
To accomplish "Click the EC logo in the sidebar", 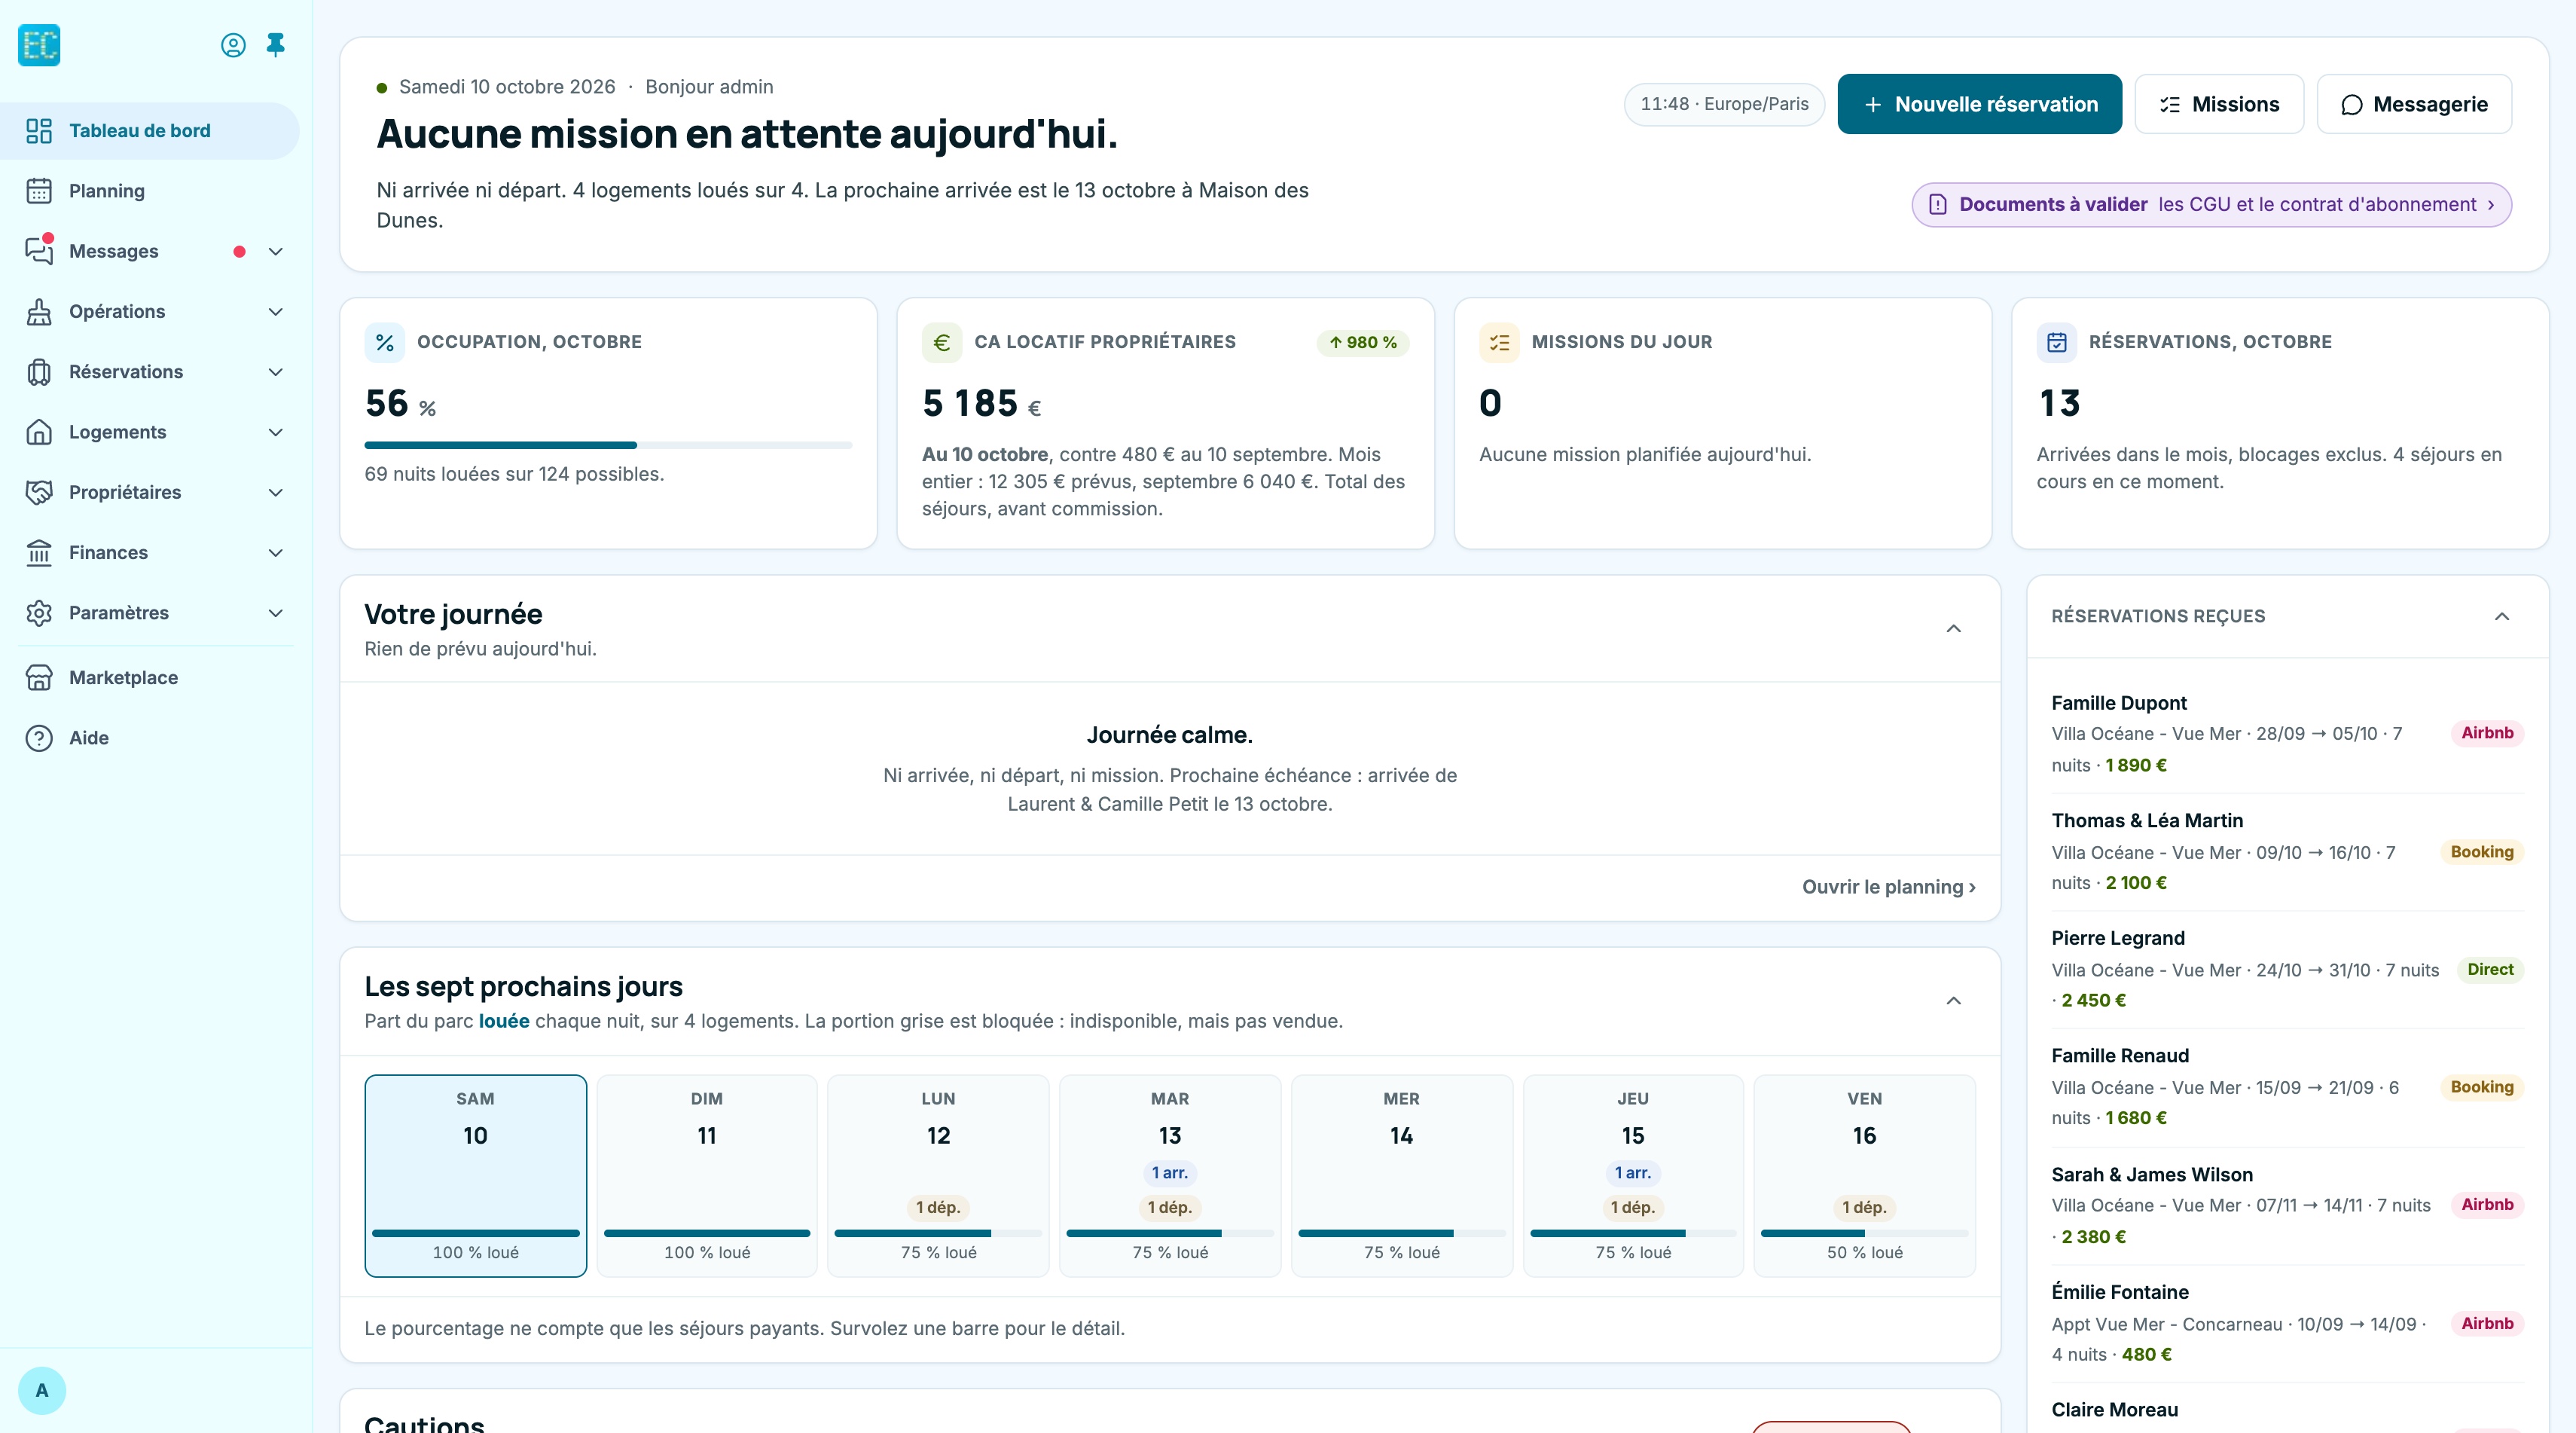I will click(39, 45).
